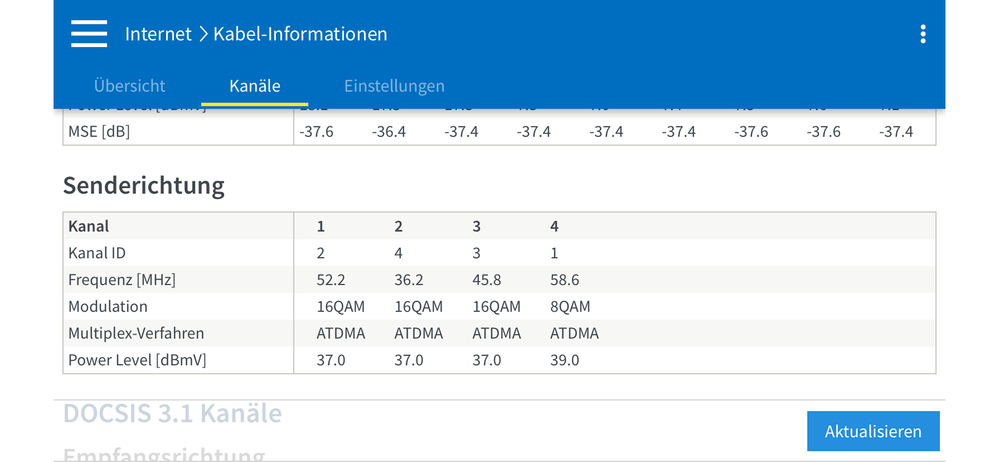Select the Kanäle tab
This screenshot has height=462, width=999.
coord(254,86)
